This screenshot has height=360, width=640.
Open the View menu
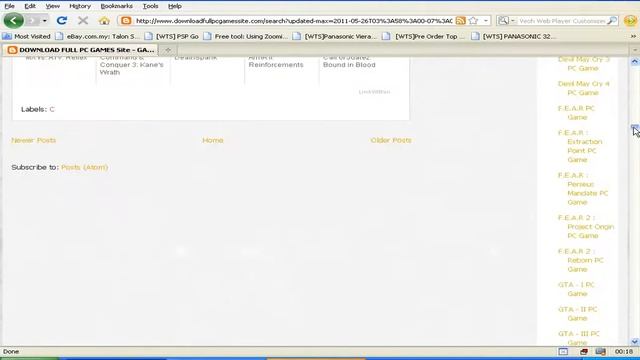[x=52, y=6]
